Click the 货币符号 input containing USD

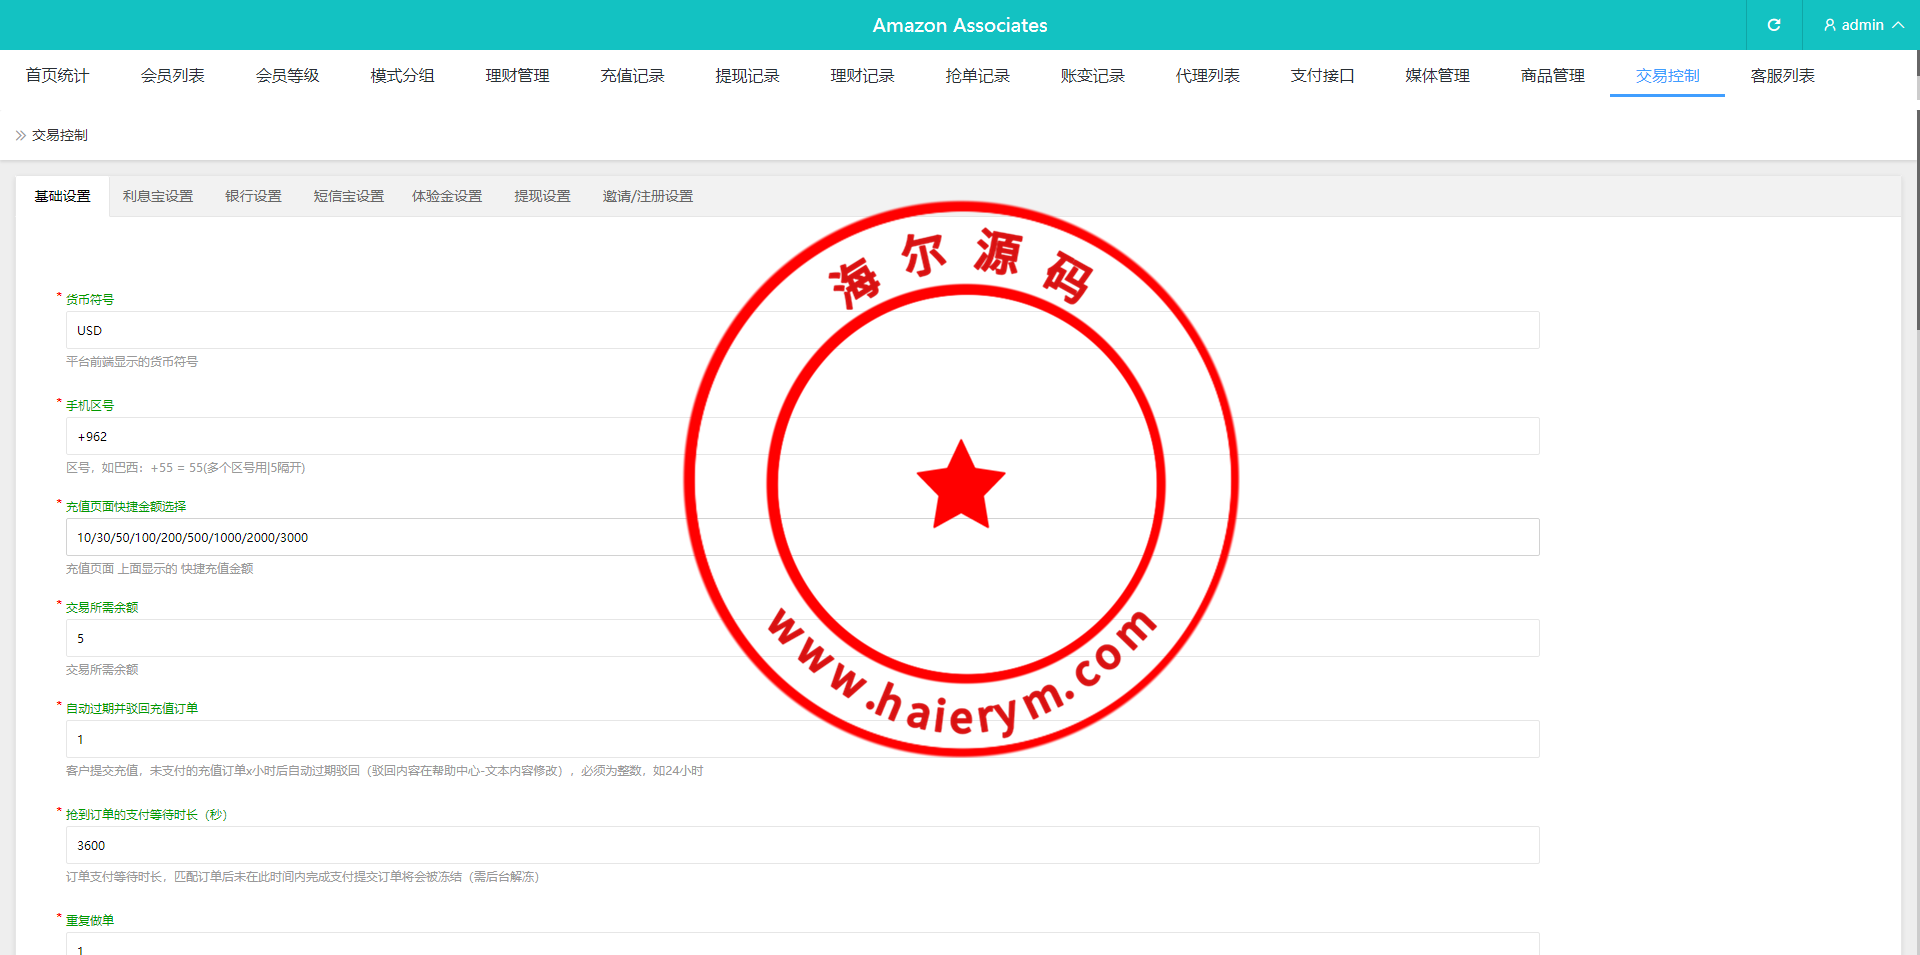(x=802, y=330)
